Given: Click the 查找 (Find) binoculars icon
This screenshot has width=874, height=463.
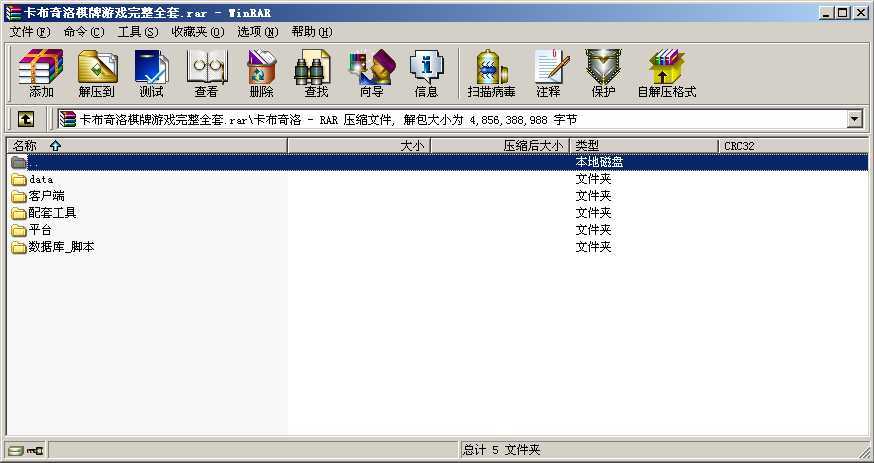Looking at the screenshot, I should pos(312,67).
